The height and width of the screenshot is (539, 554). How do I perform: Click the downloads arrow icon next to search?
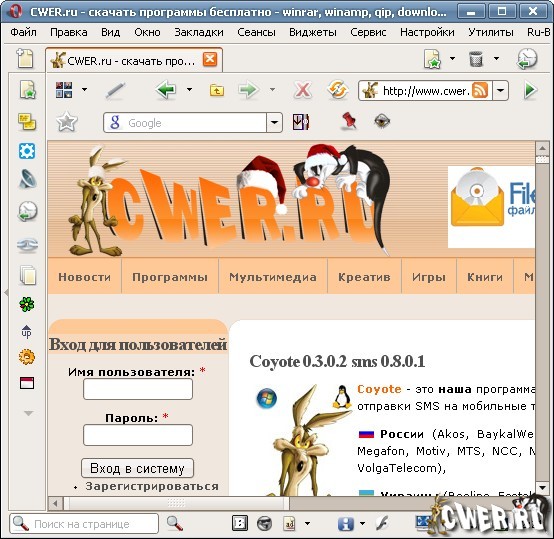coord(301,122)
